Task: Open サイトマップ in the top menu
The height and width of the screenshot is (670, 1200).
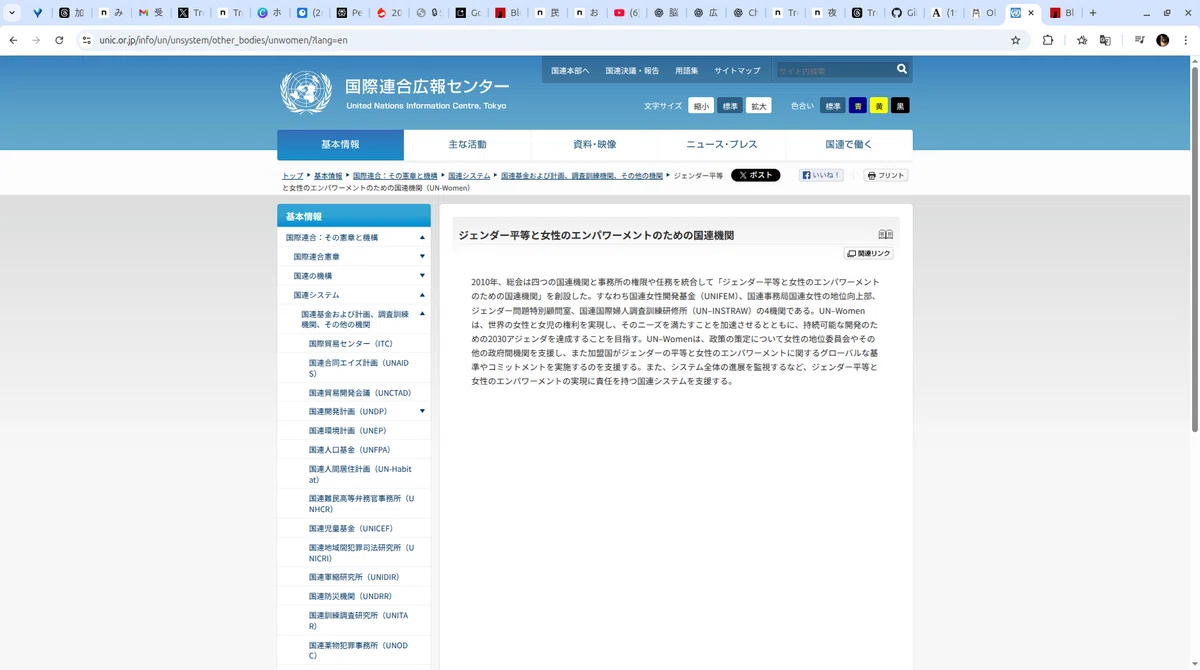Action: coord(737,71)
